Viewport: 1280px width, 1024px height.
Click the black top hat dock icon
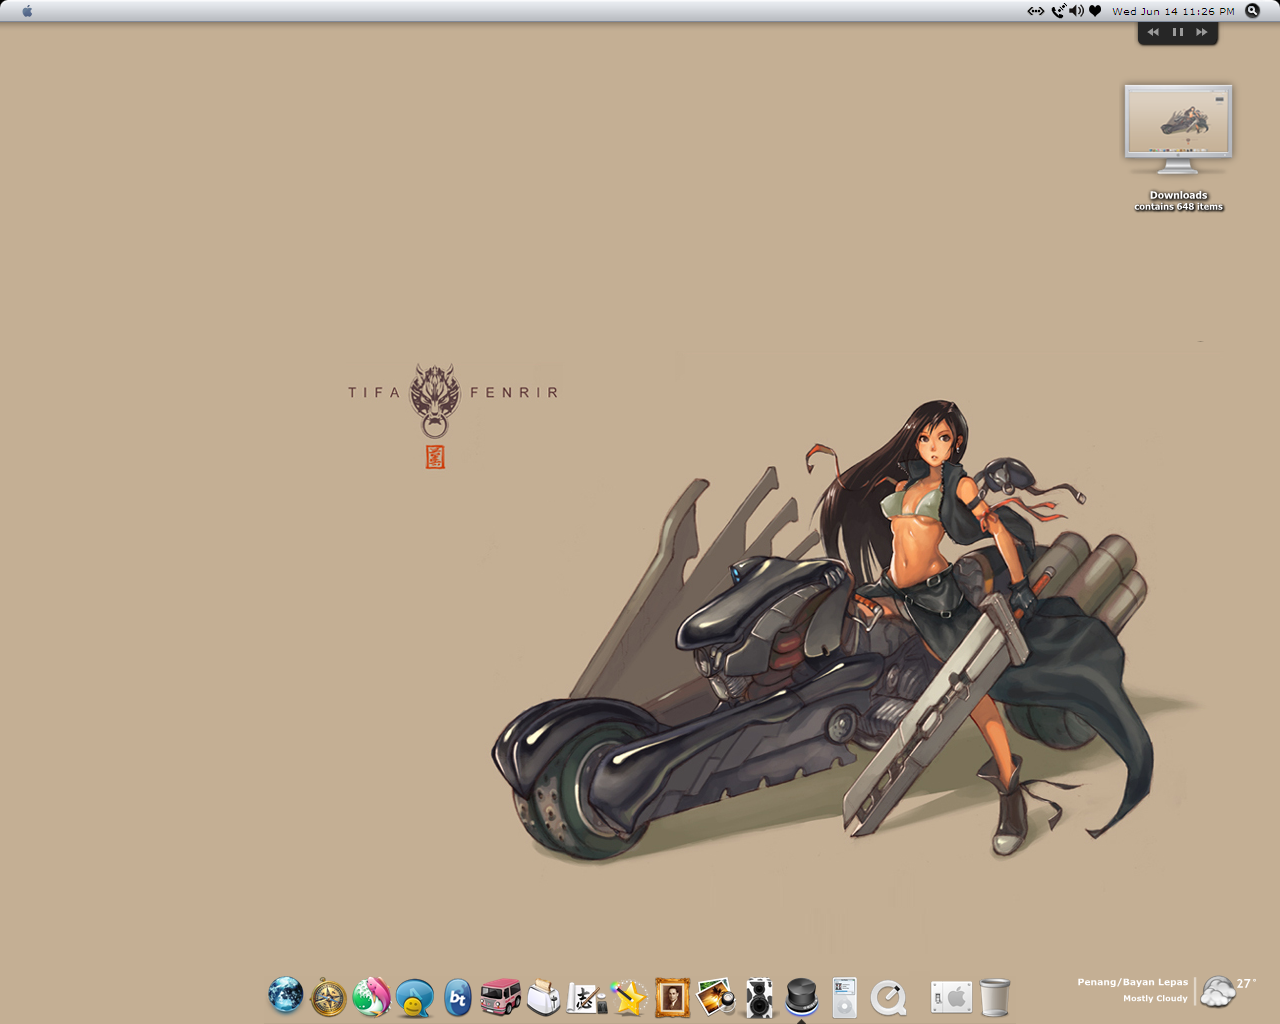click(802, 996)
